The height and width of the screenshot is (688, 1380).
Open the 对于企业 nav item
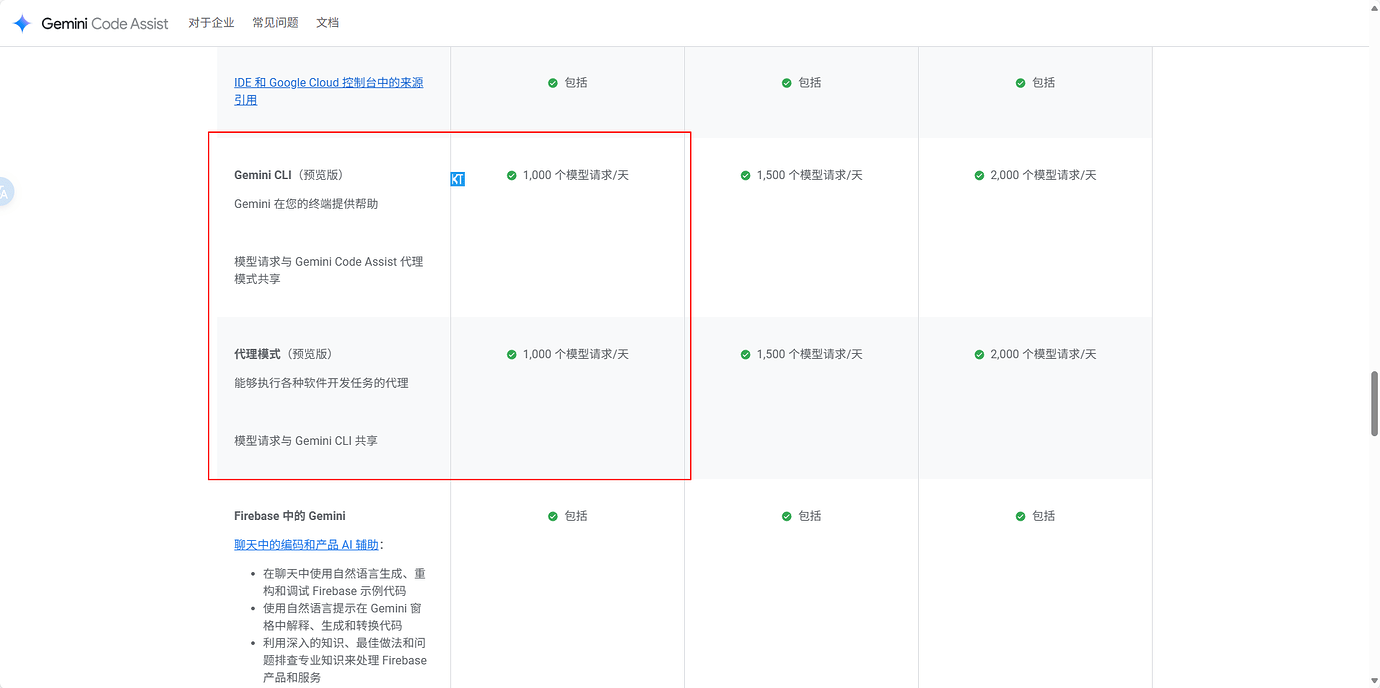tap(211, 23)
